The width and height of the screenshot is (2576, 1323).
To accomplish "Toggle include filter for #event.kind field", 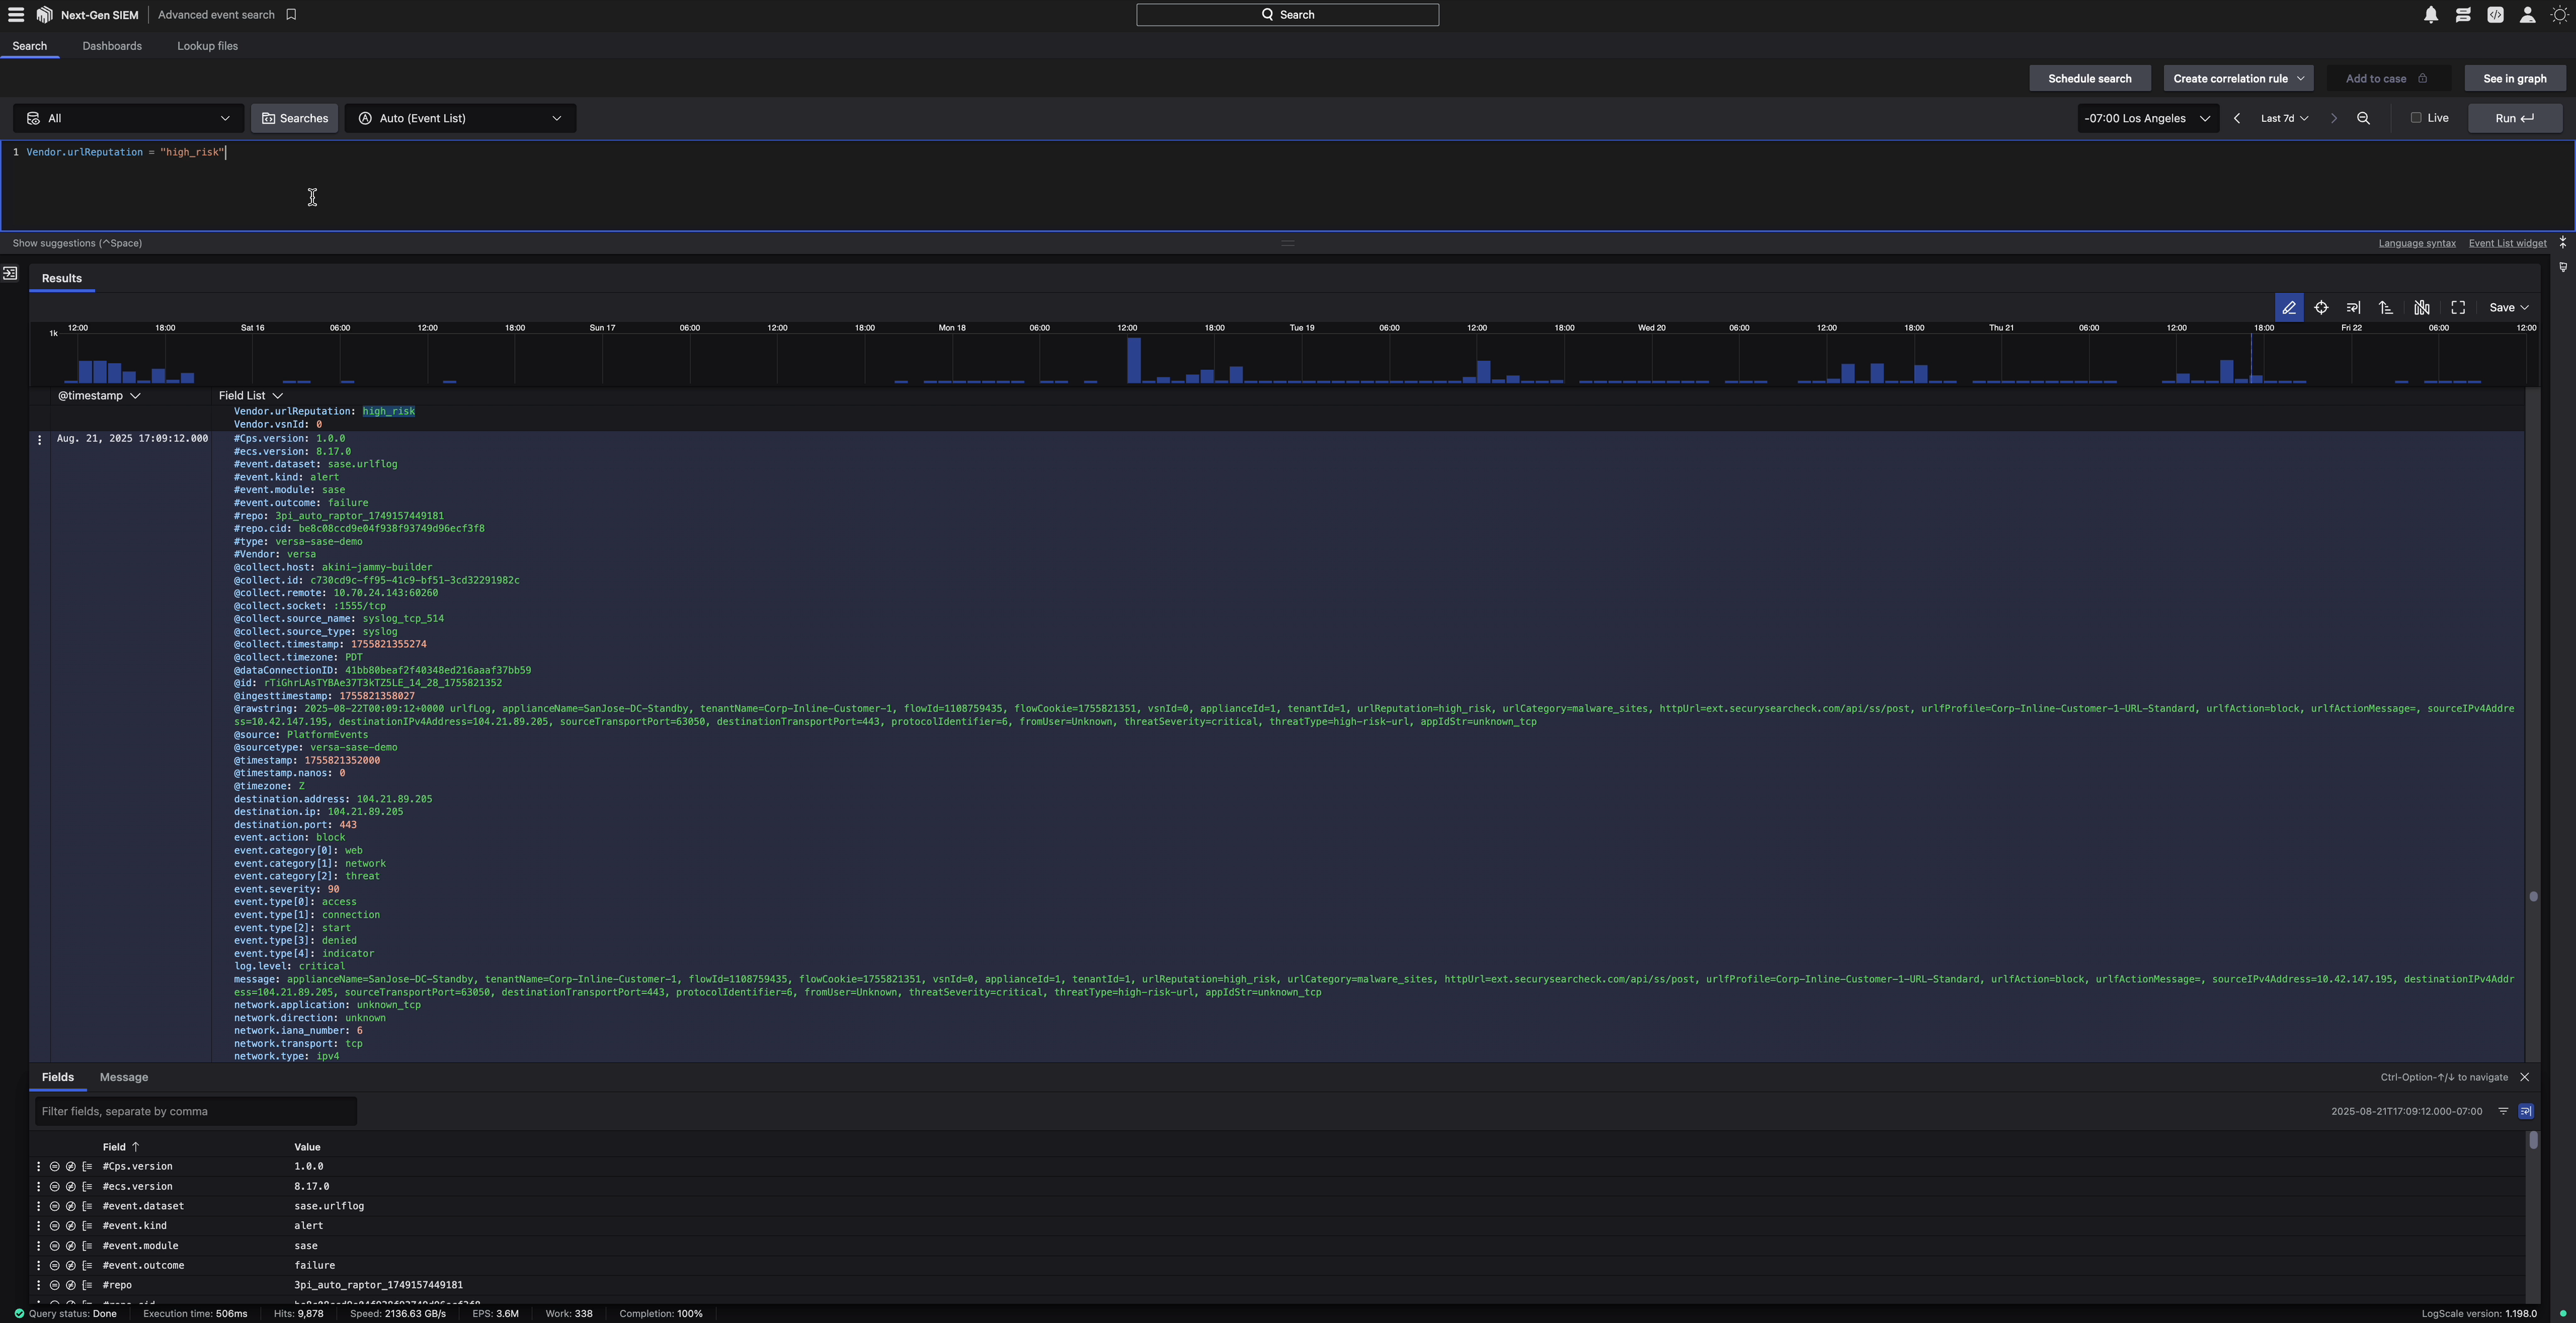I will click(x=54, y=1225).
